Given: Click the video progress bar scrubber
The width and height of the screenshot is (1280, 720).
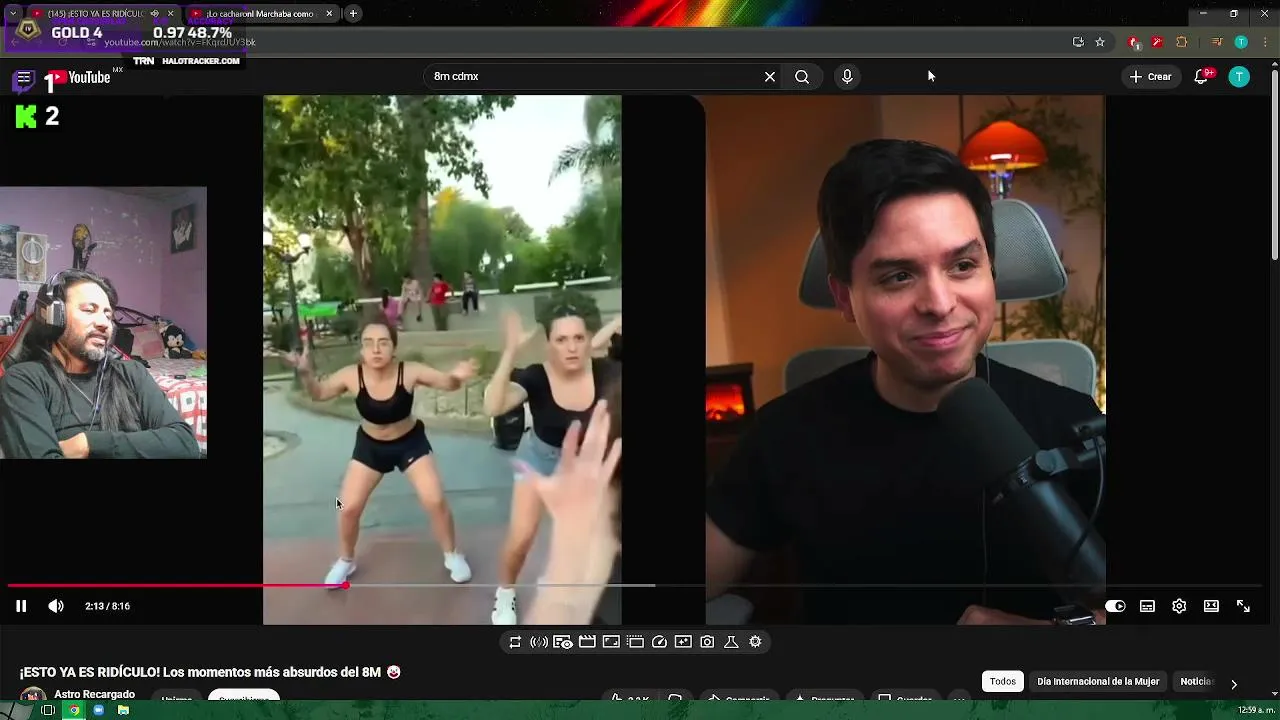Looking at the screenshot, I should 346,586.
